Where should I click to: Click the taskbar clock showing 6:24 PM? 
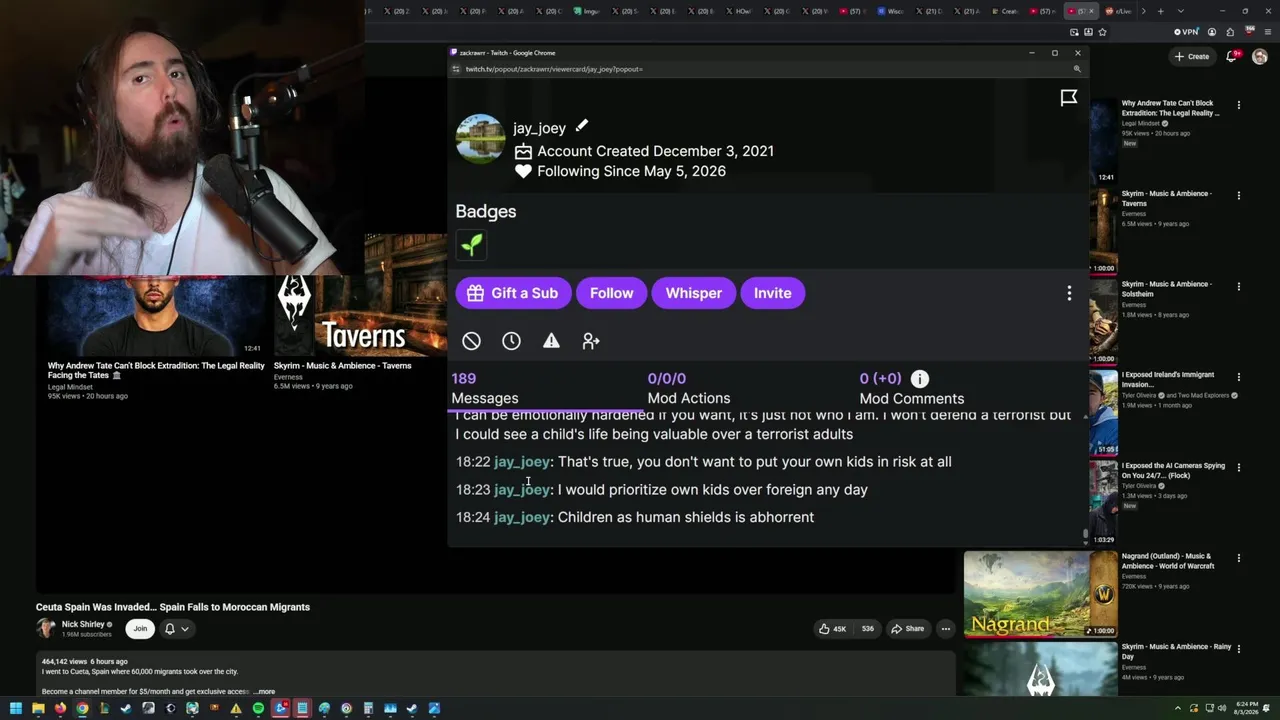[1247, 709]
